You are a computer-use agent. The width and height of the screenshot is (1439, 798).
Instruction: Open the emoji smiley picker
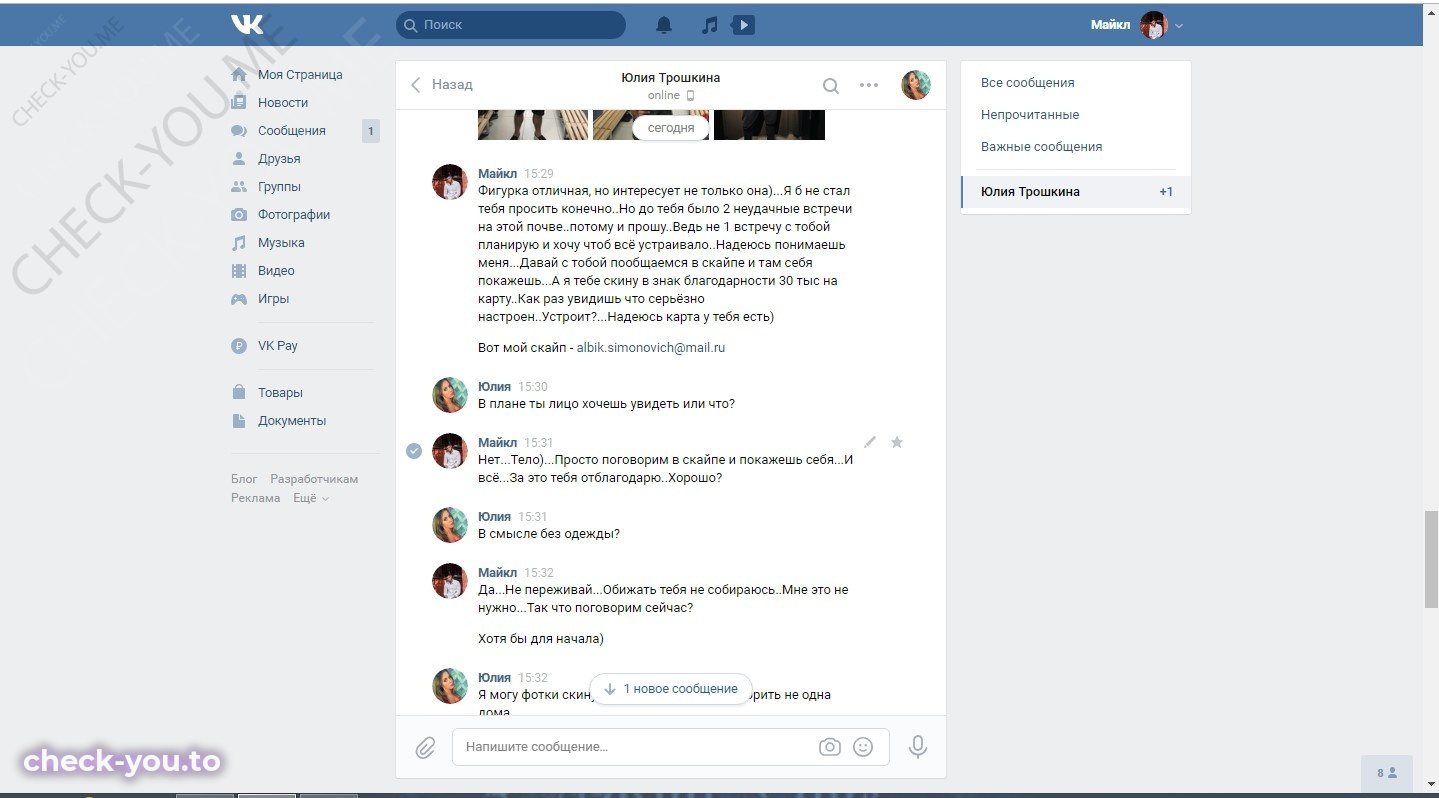tap(863, 747)
